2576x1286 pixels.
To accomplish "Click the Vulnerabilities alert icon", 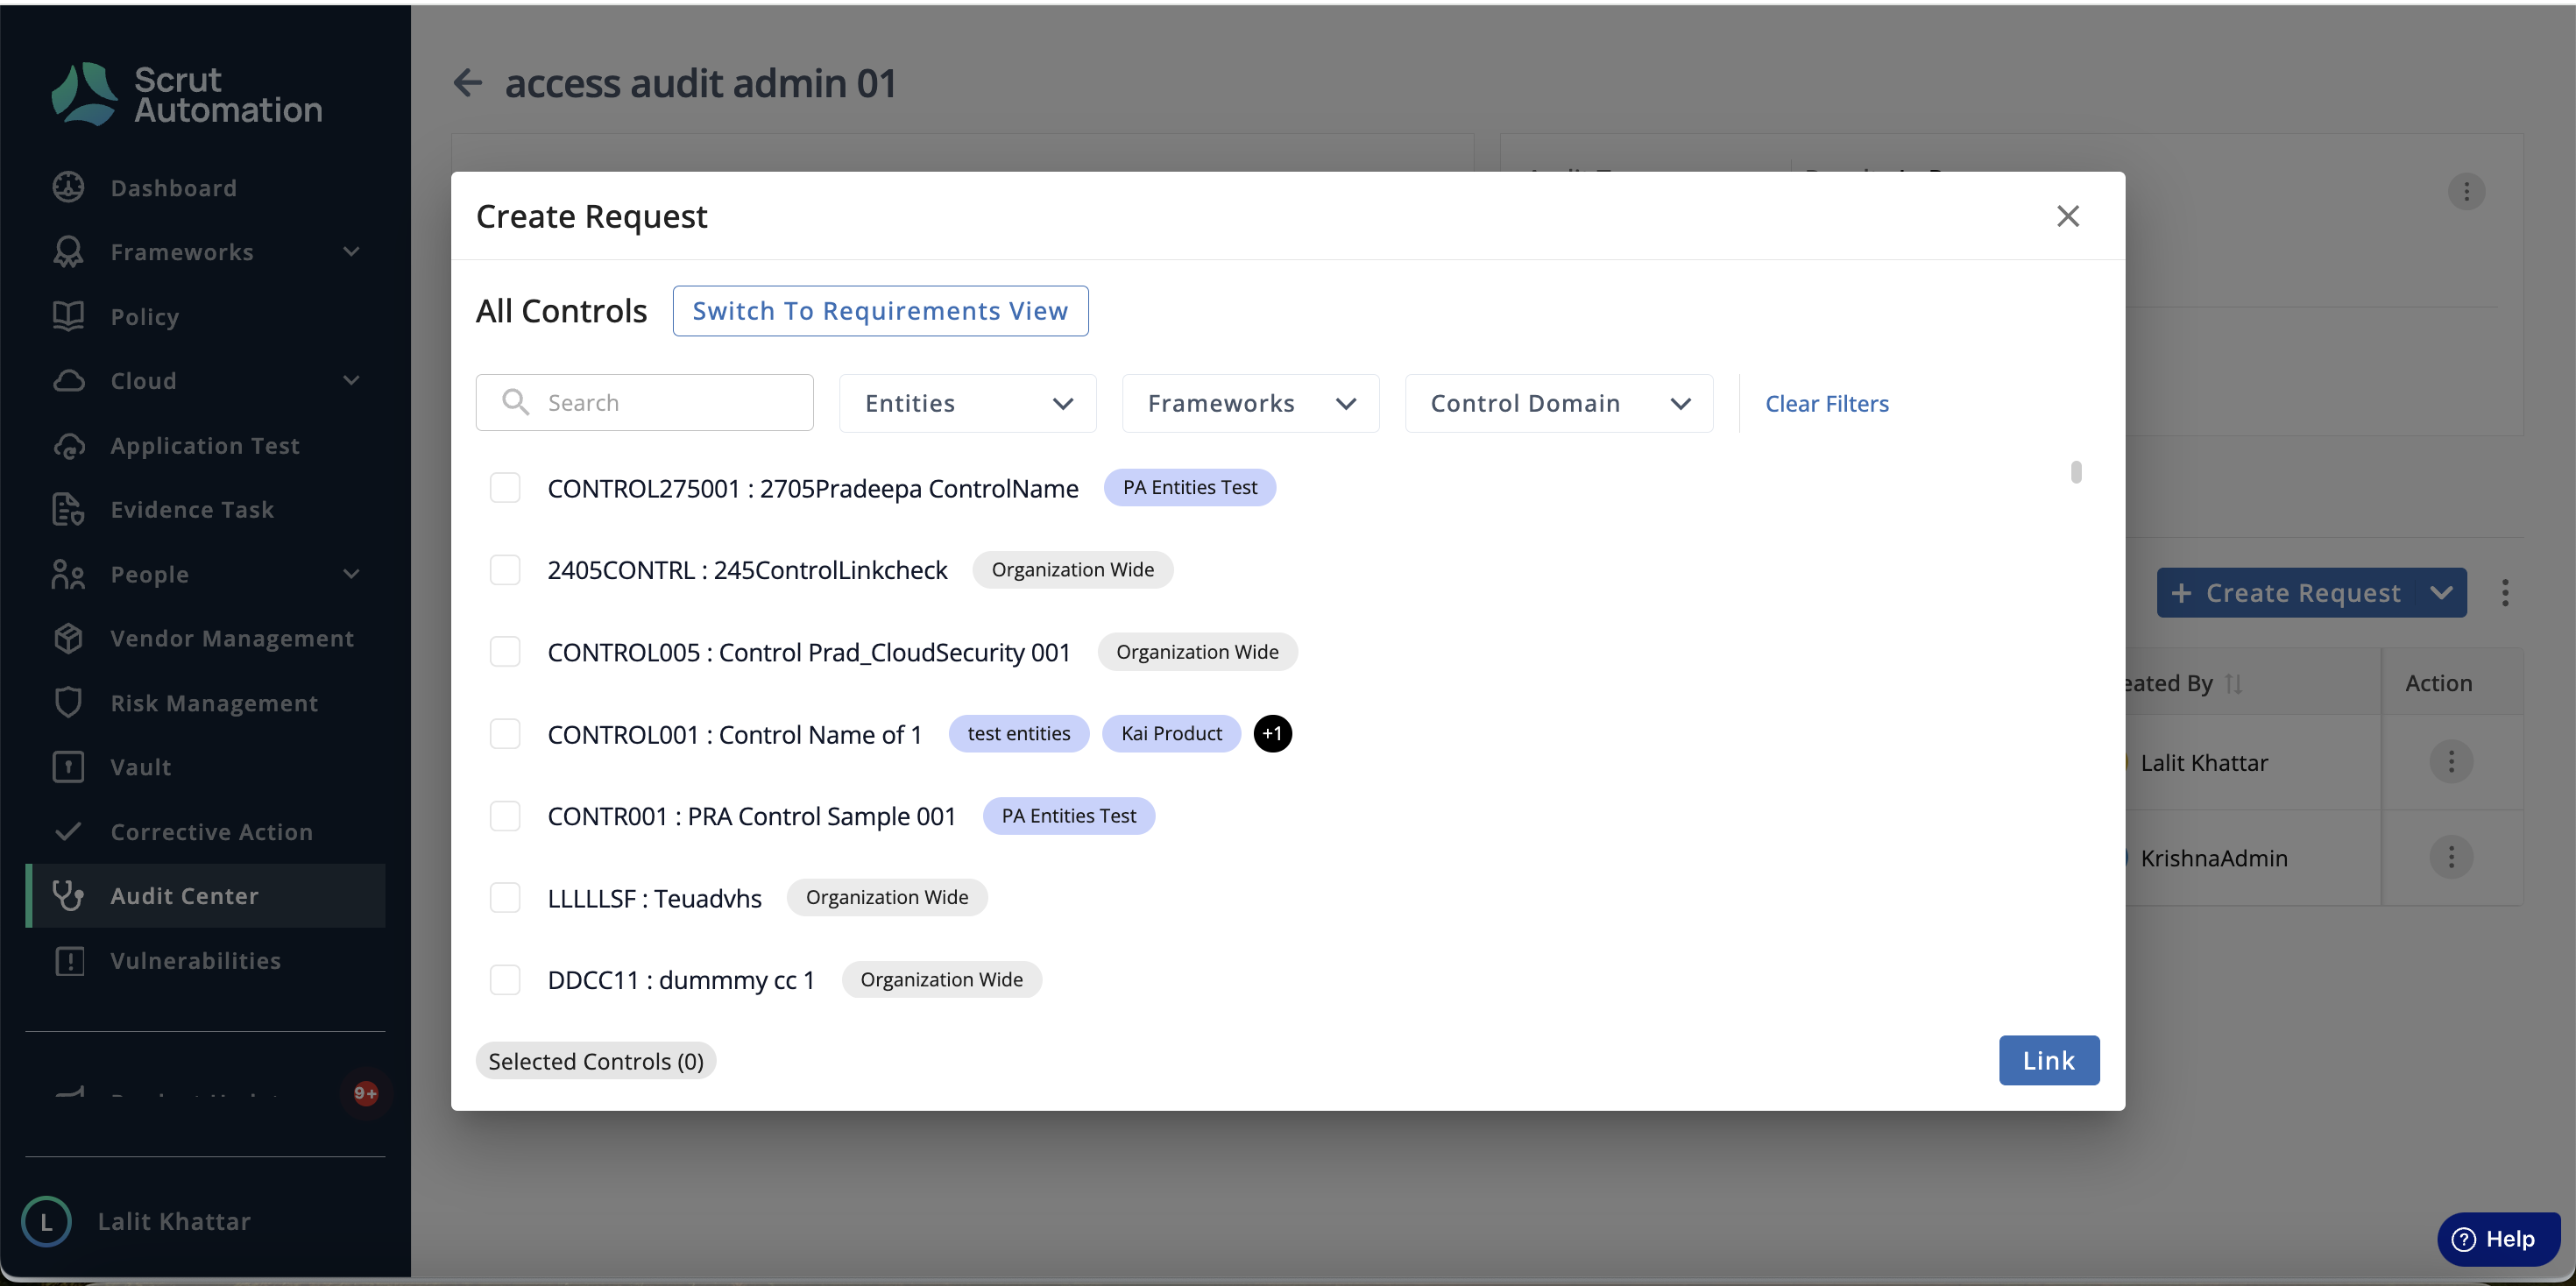I will (x=68, y=960).
